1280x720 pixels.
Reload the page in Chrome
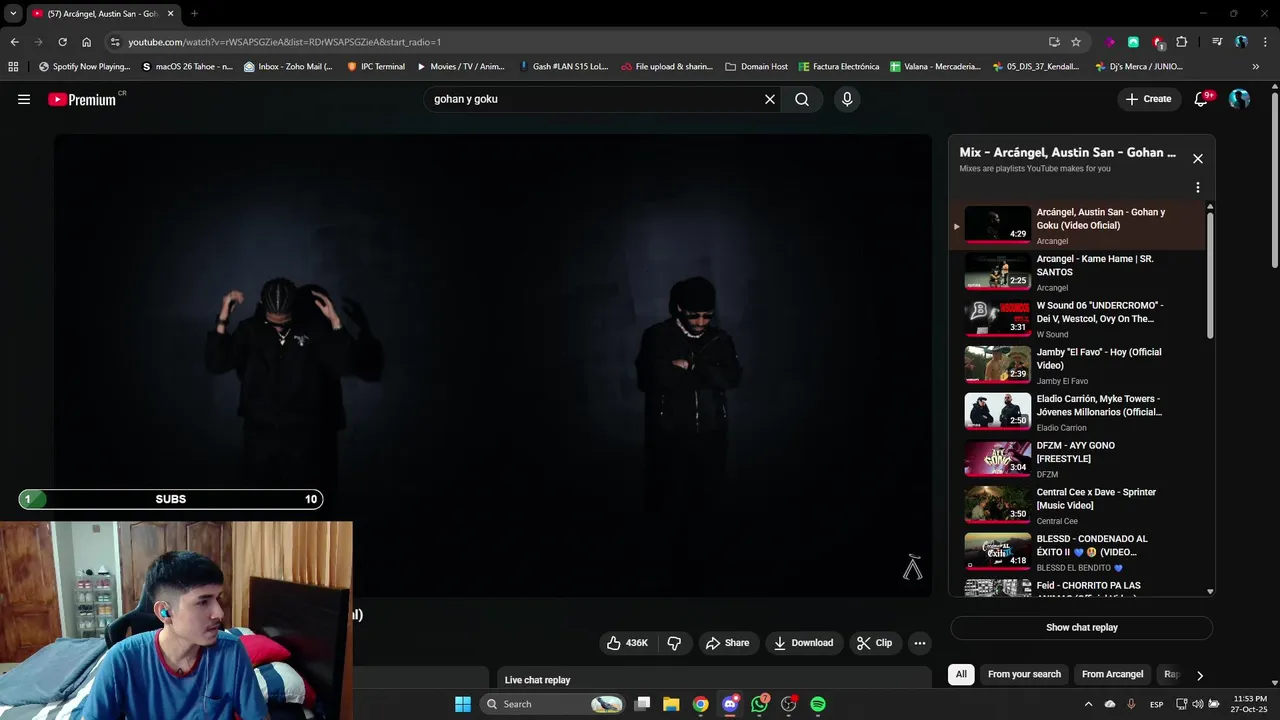click(62, 42)
